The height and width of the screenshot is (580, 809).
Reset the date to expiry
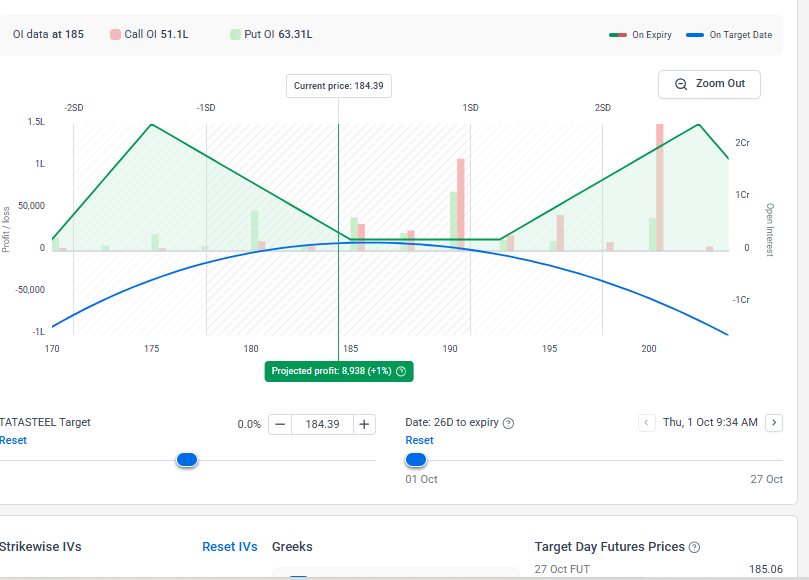419,440
